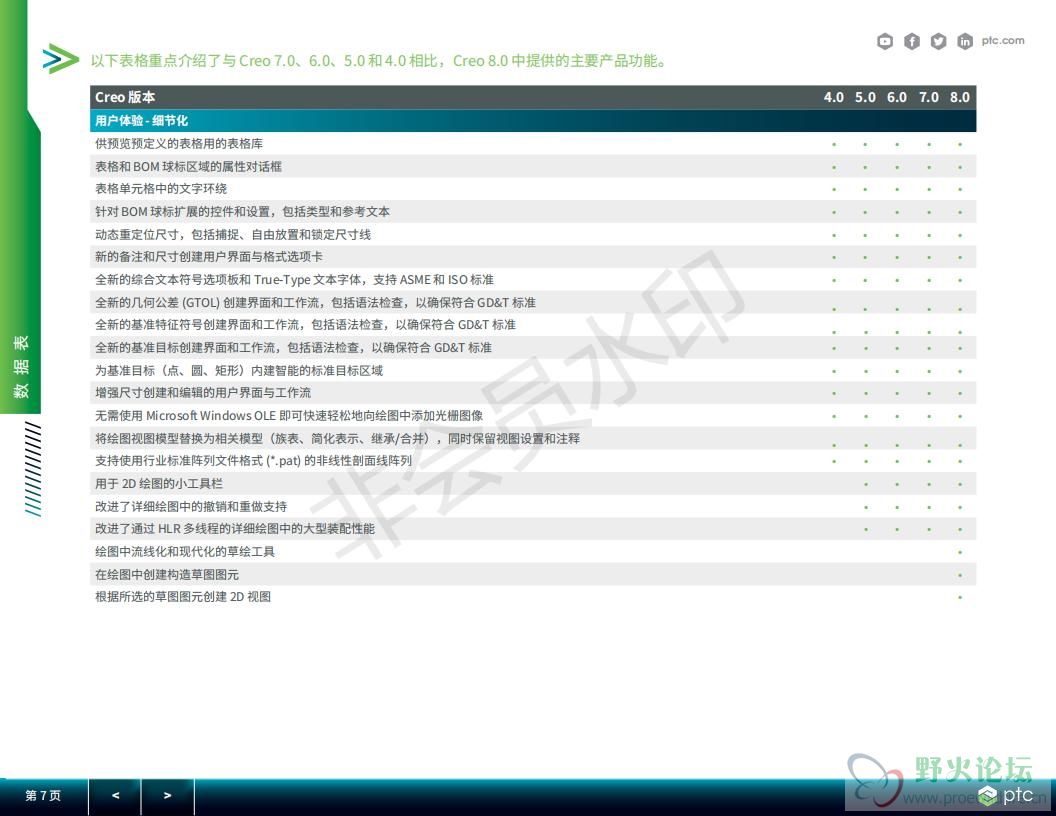Open the LinkedIn social icon
1056x816 pixels.
pos(965,42)
